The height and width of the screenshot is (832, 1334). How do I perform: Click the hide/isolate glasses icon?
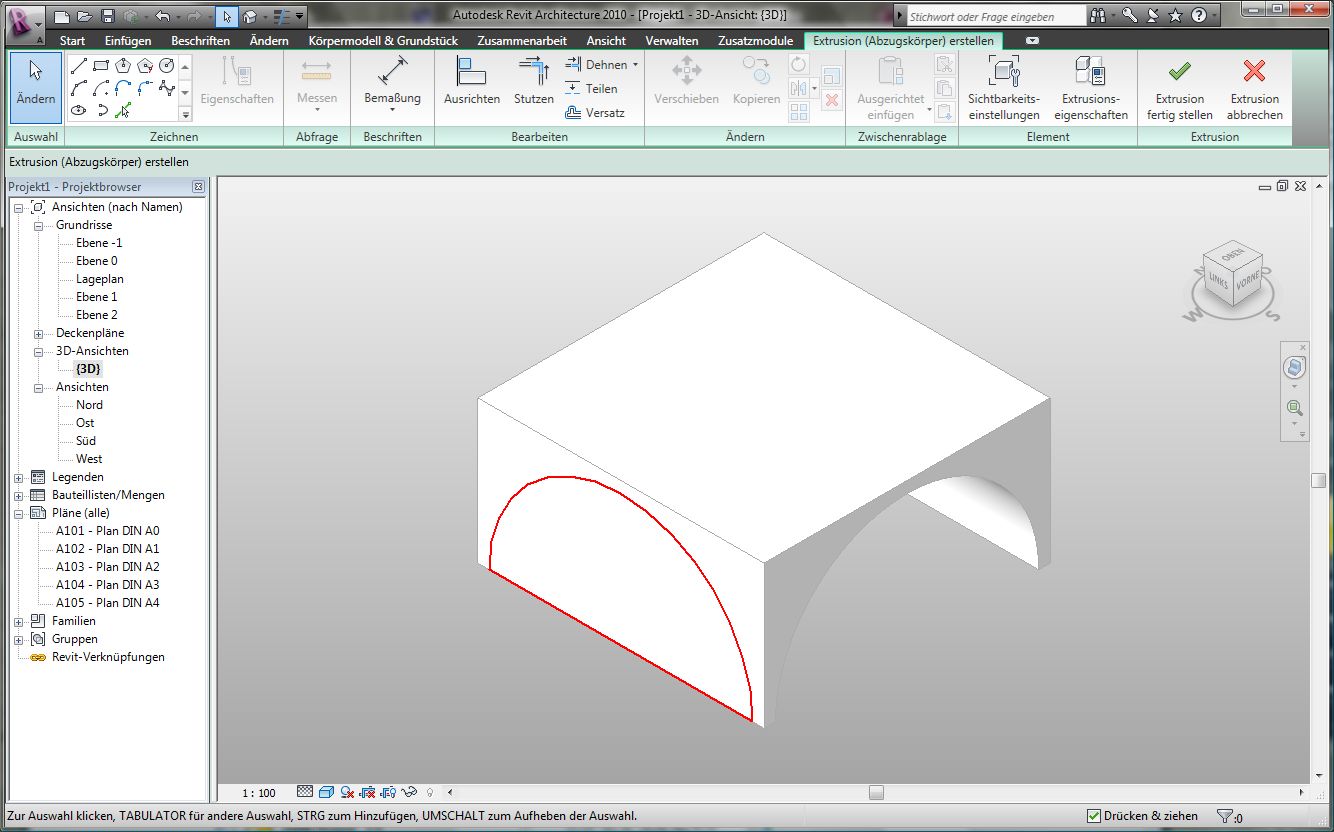[409, 793]
